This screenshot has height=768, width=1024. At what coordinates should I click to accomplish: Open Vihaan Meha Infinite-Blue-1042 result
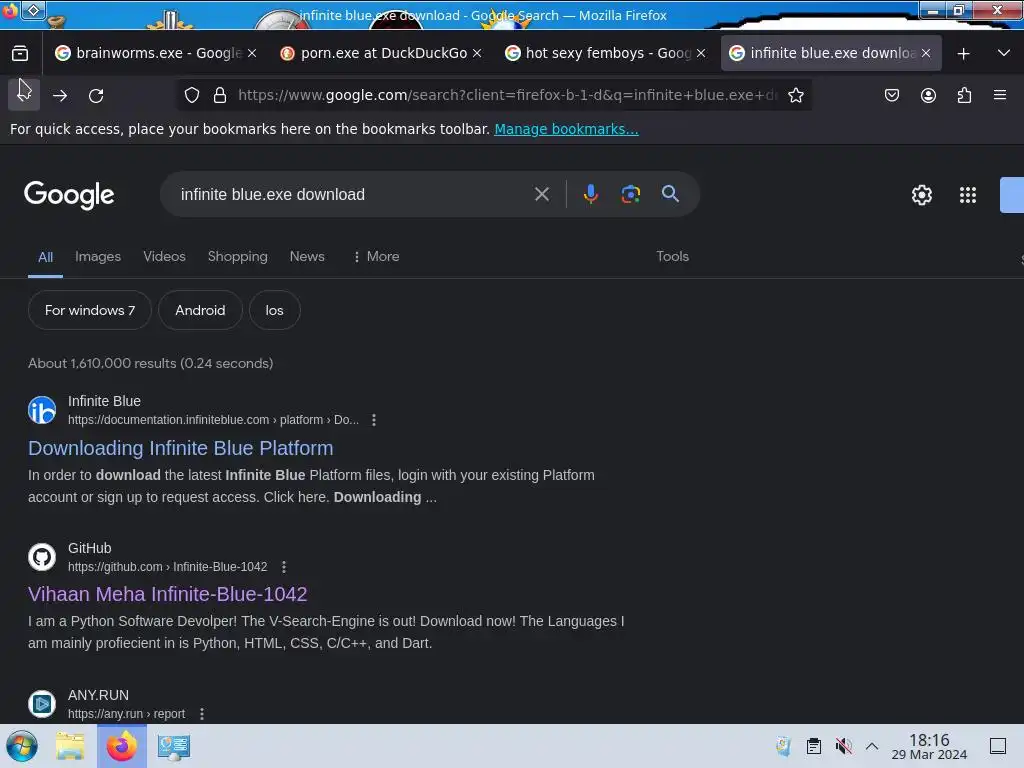pos(167,594)
